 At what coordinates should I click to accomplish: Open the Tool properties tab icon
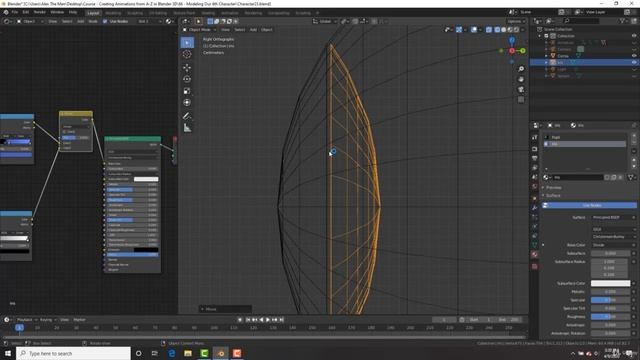coord(535,138)
